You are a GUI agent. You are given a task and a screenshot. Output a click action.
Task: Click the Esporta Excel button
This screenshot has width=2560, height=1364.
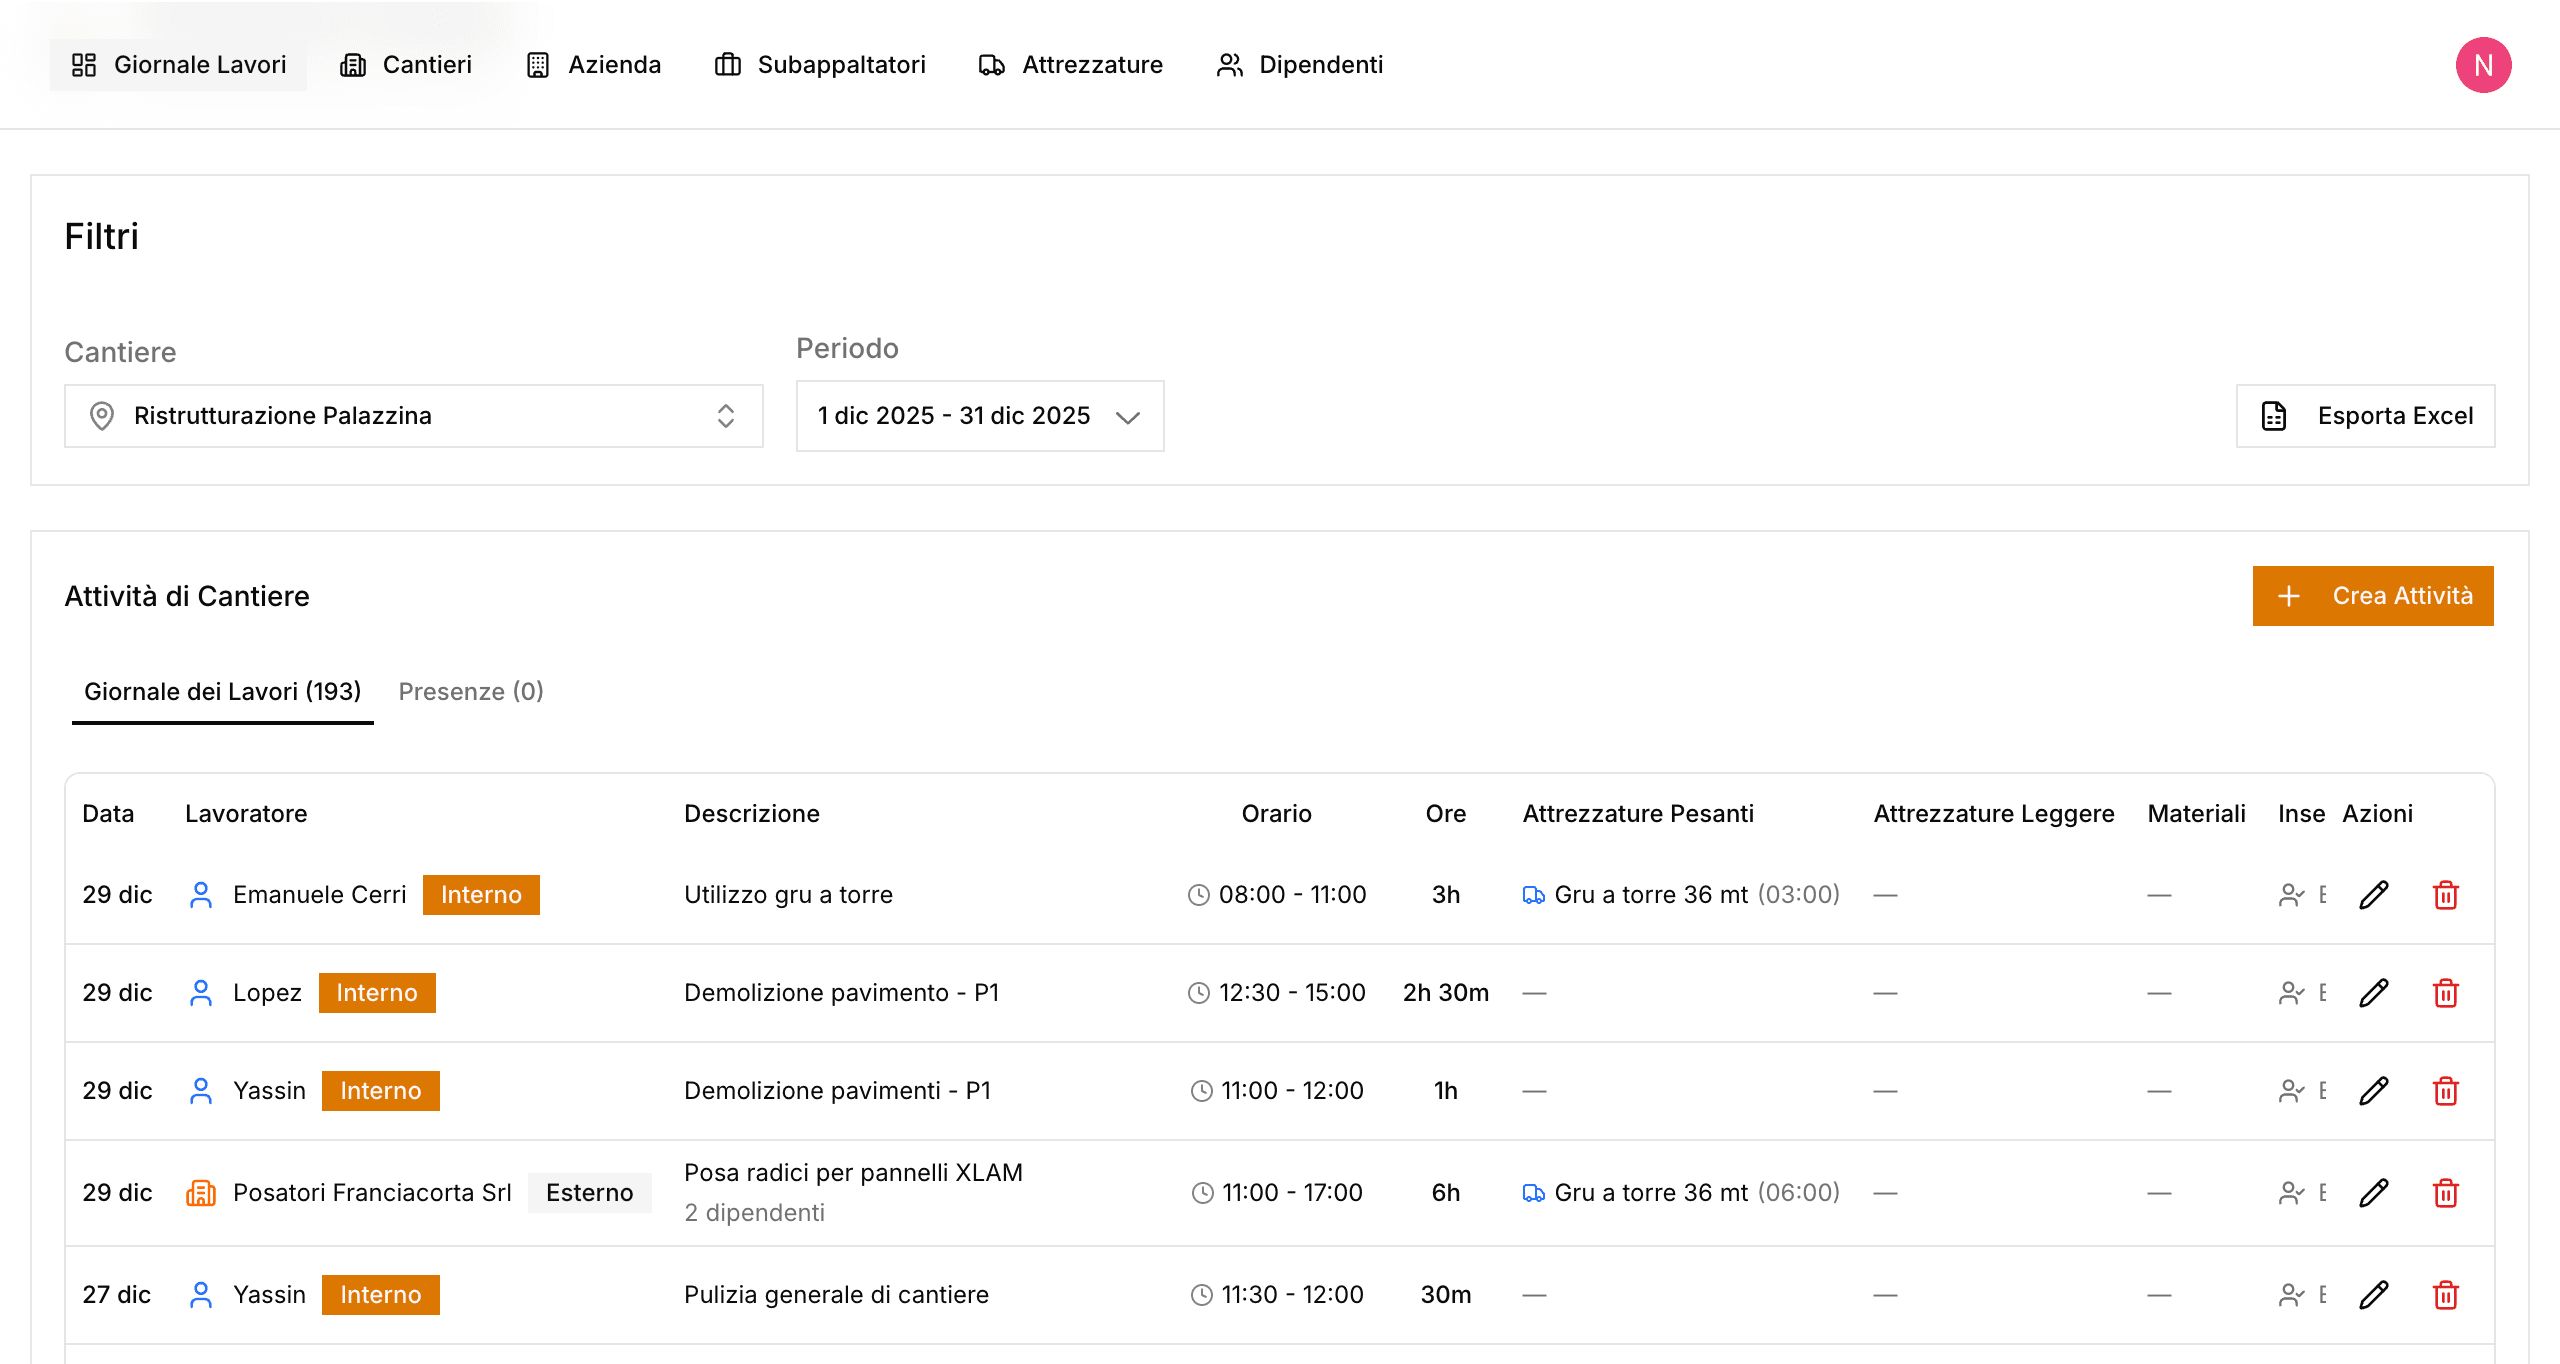tap(2365, 416)
